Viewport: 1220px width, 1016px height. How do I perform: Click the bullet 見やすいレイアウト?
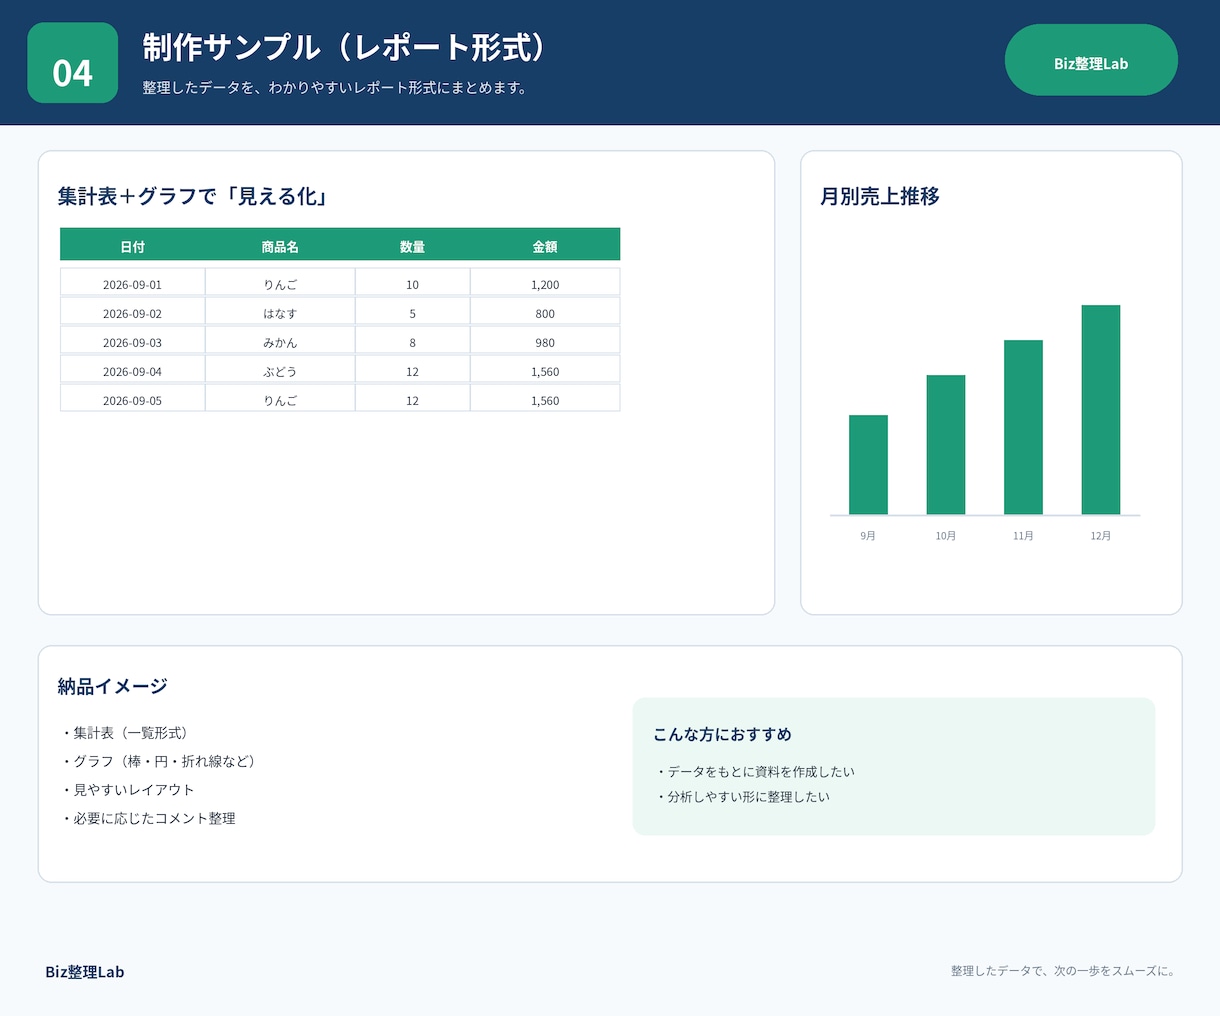point(127,789)
